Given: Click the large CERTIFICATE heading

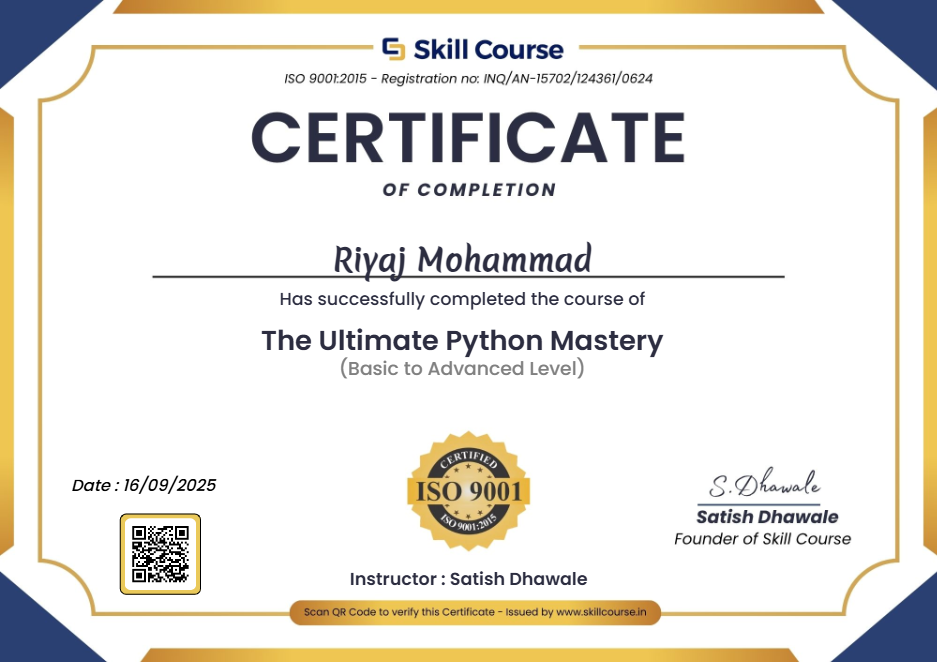Looking at the screenshot, I should point(468,137).
